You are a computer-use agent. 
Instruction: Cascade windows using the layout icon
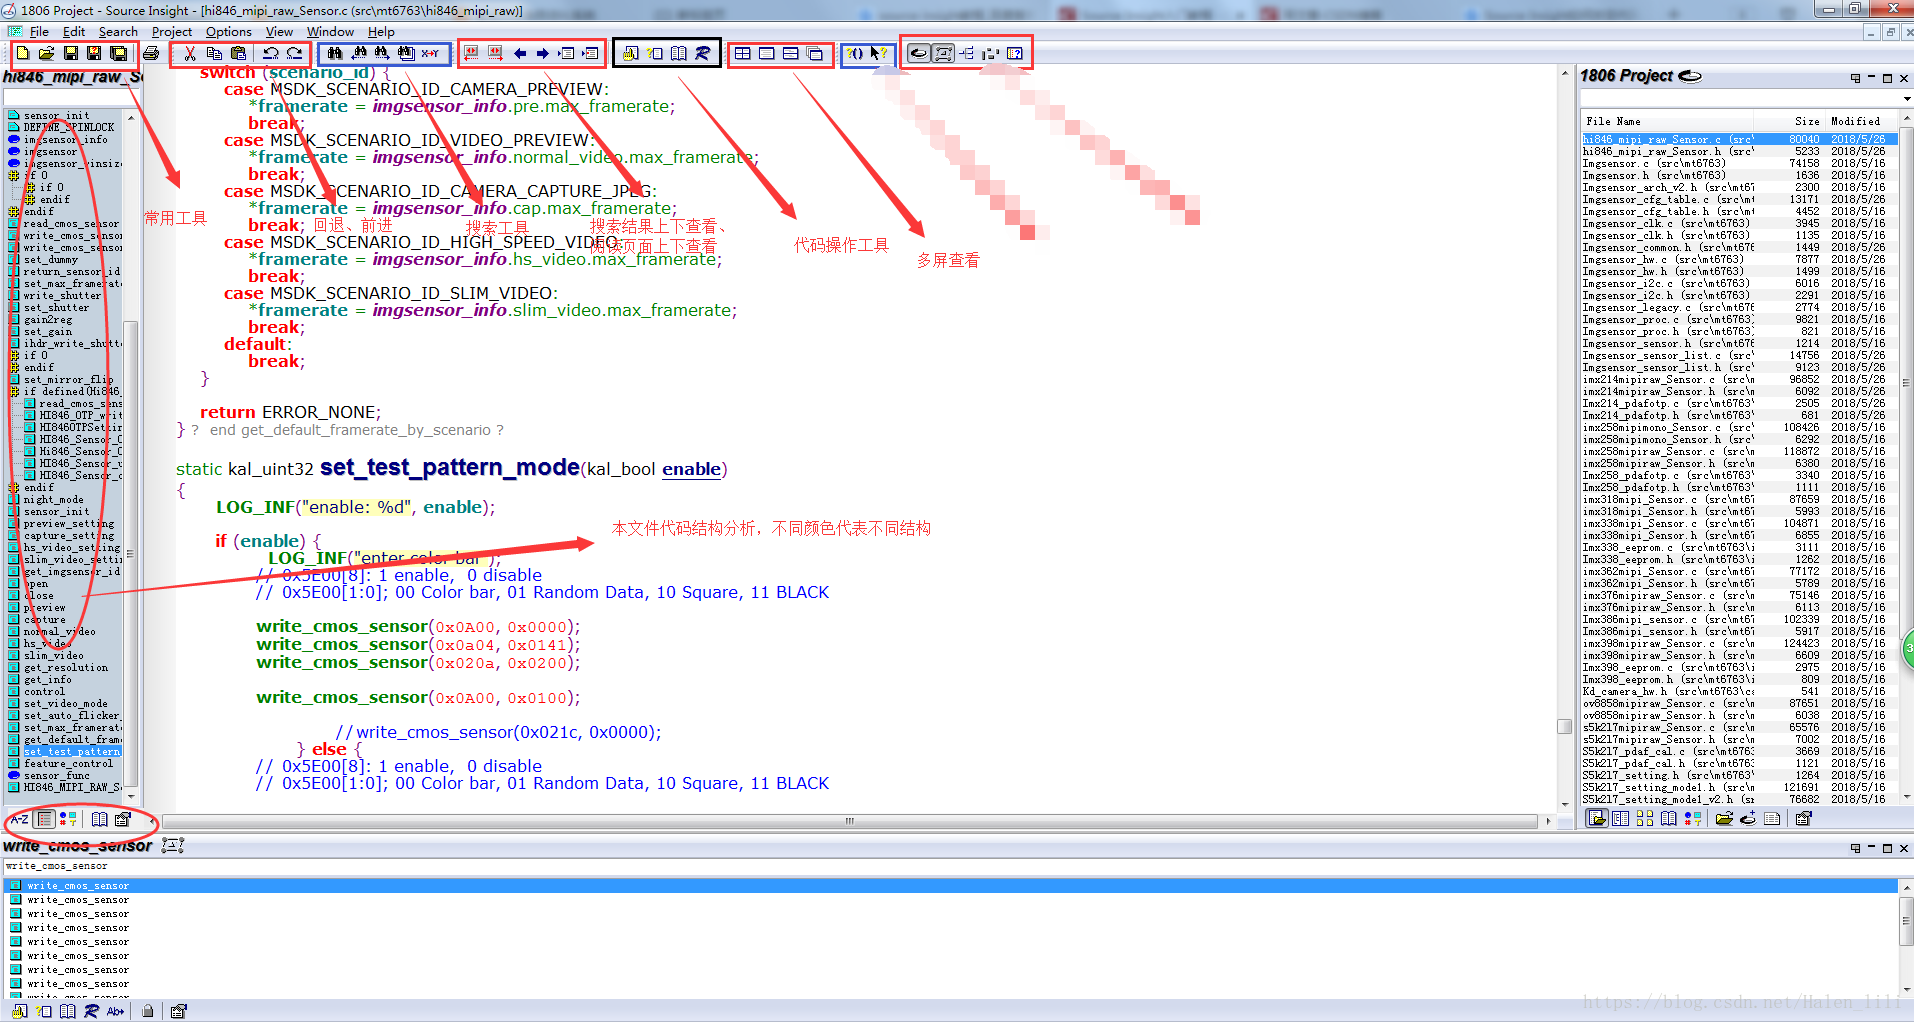pyautogui.click(x=815, y=53)
